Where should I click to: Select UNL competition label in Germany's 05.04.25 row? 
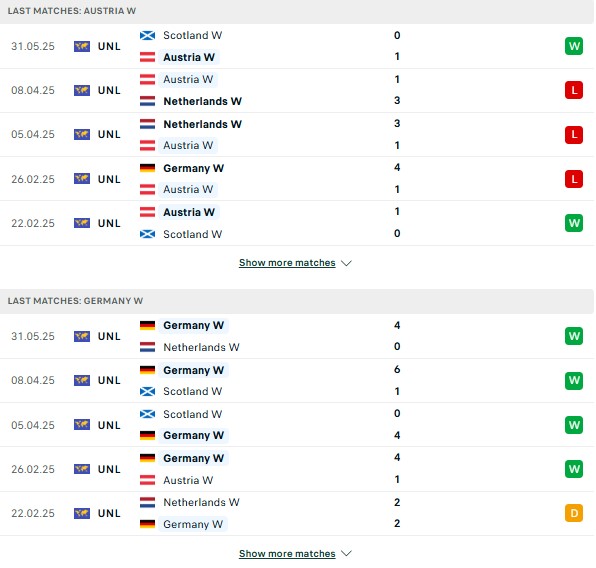click(x=109, y=425)
